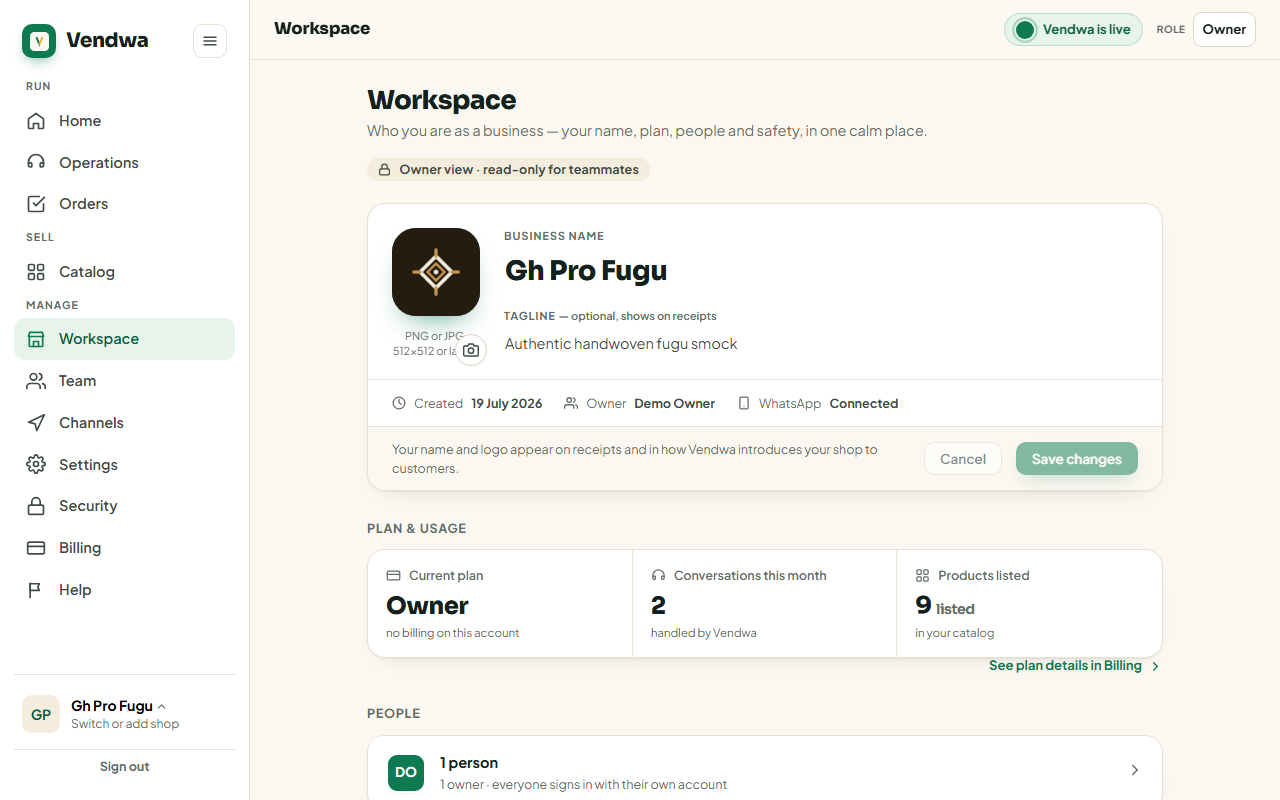This screenshot has height=800, width=1280.
Task: Click 'Owner view · read-only for teammates' badge
Action: [508, 170]
